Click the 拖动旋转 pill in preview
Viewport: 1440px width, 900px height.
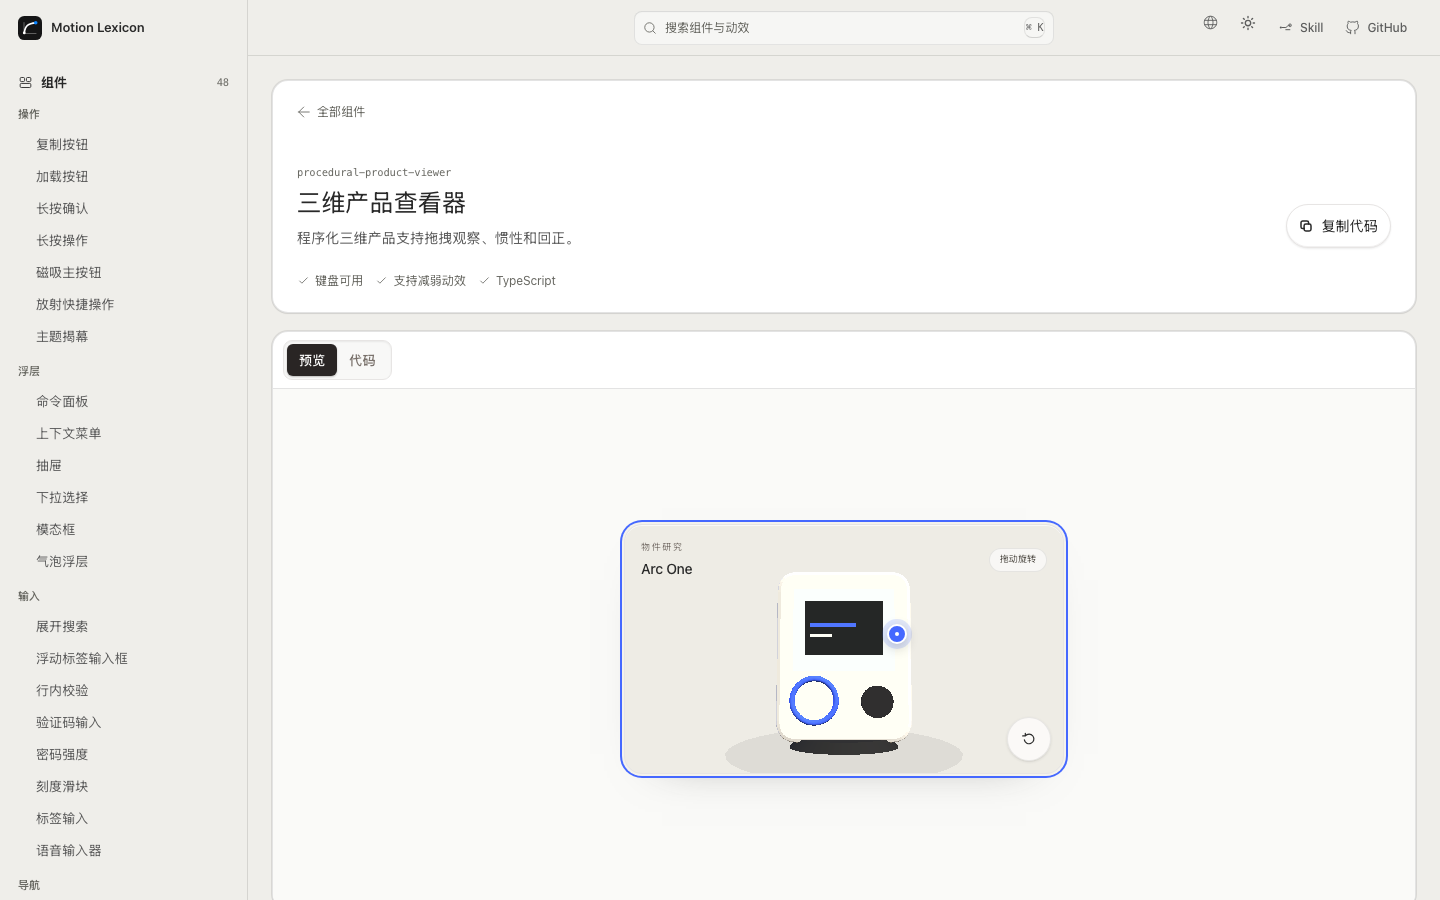click(1018, 559)
